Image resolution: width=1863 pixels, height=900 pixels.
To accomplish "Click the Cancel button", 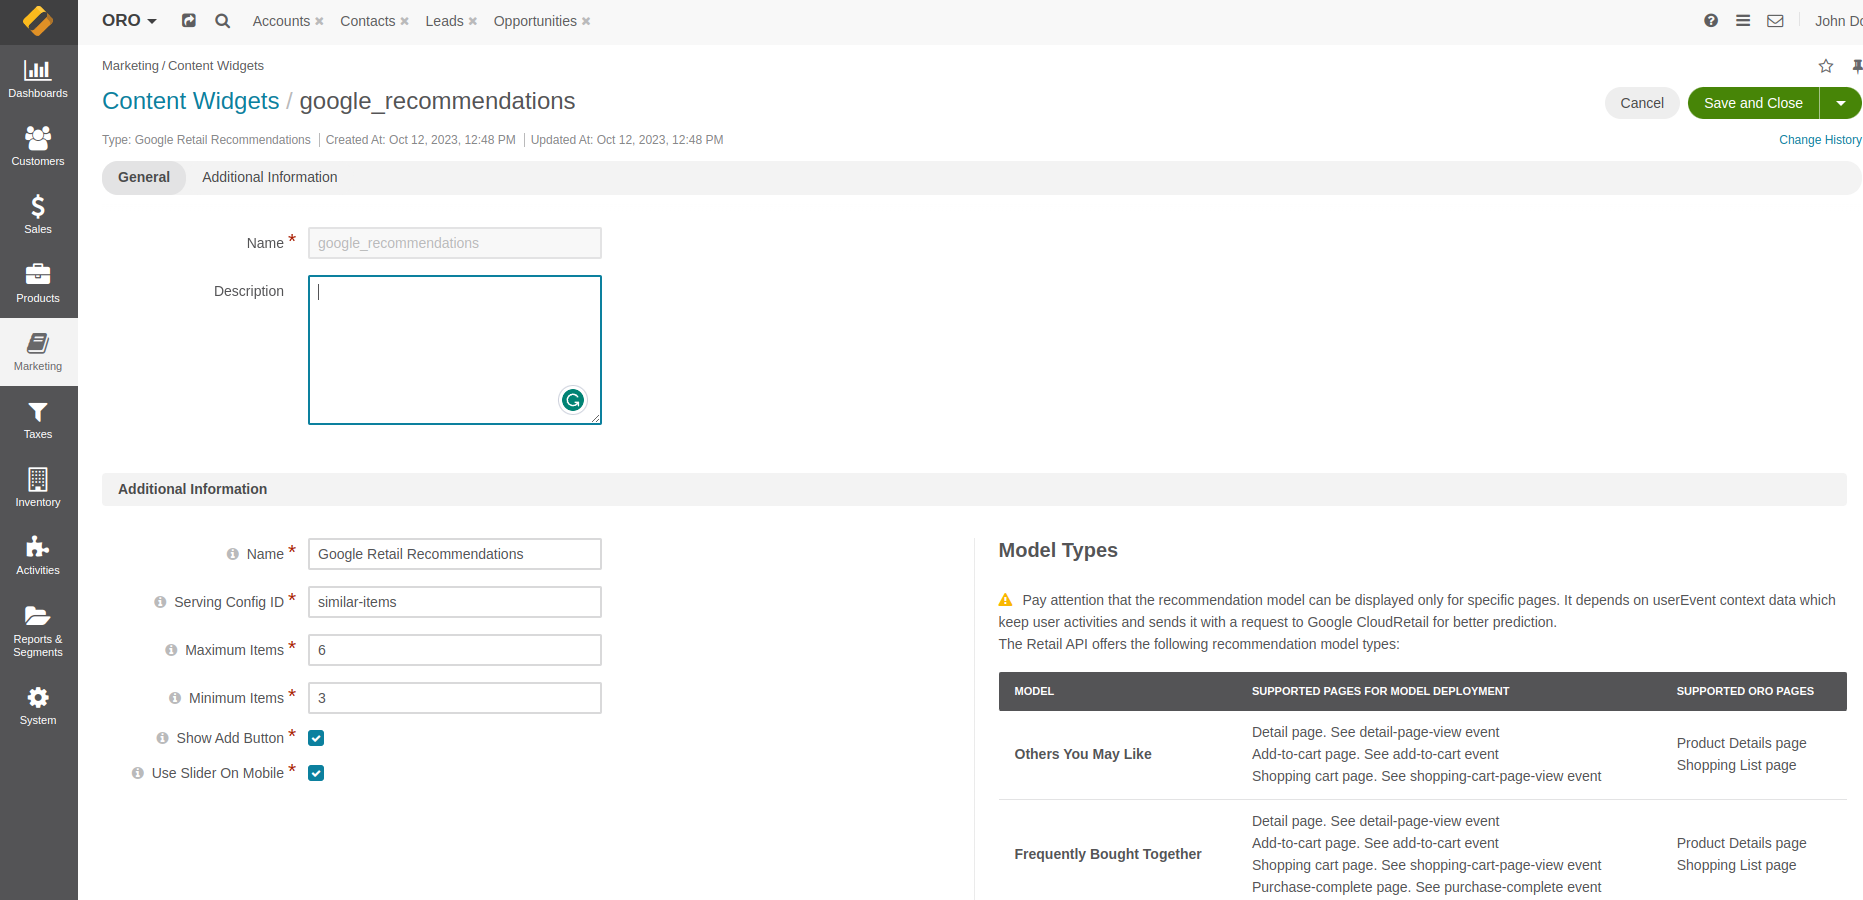I will coord(1641,103).
